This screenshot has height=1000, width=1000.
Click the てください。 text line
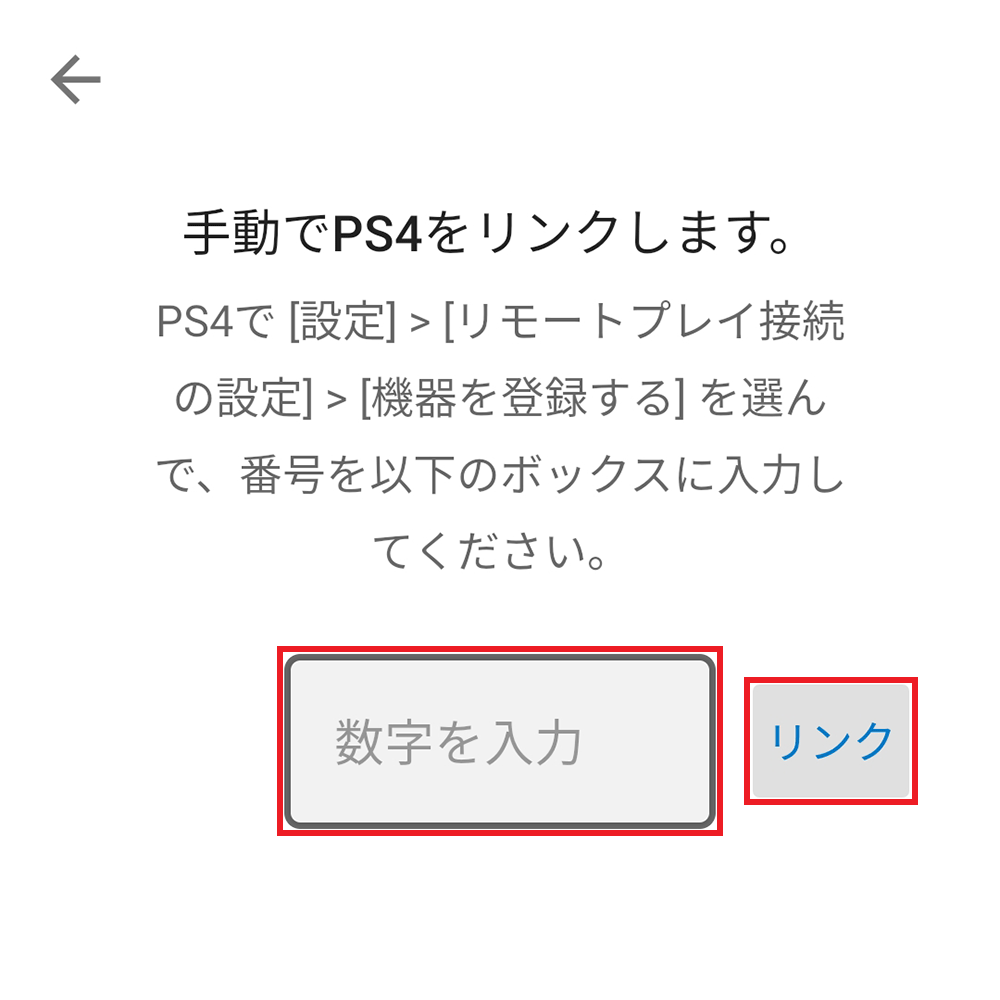pos(490,552)
